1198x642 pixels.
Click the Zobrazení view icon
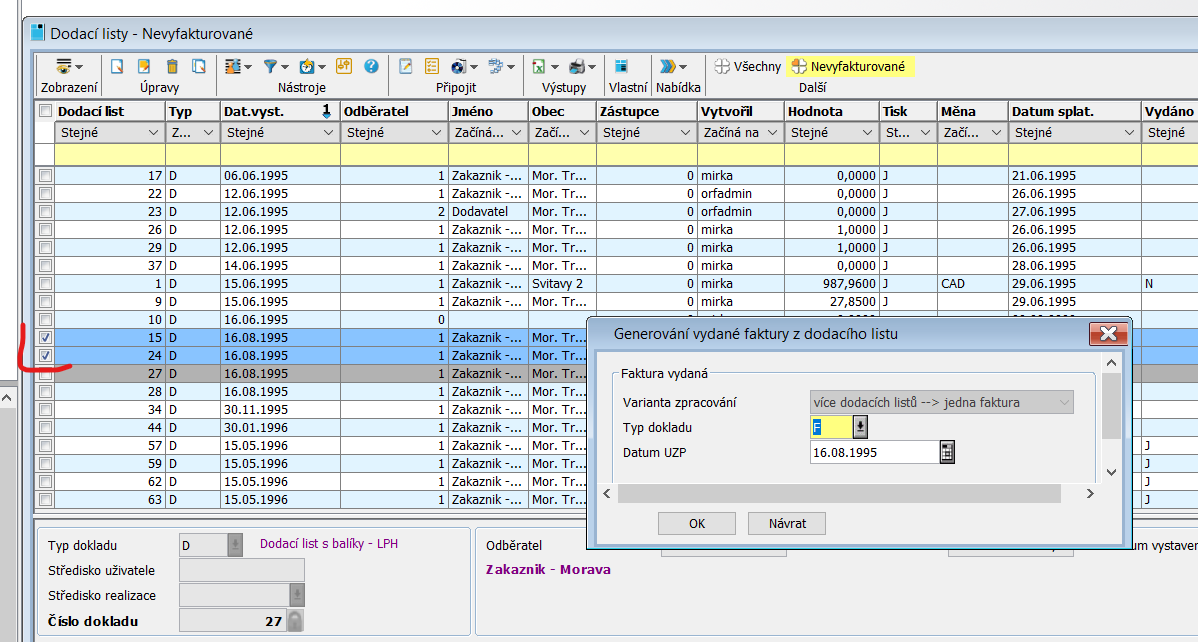65,67
